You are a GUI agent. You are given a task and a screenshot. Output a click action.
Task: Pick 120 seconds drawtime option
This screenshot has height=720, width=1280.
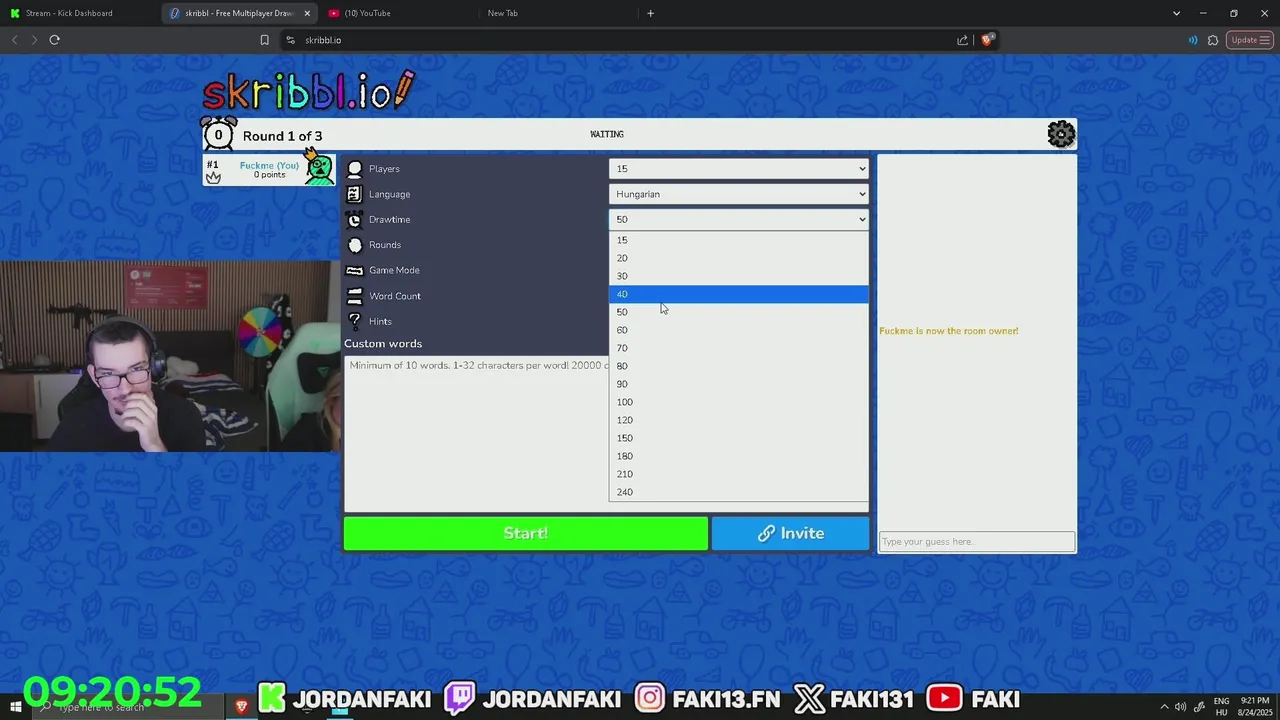(x=738, y=420)
